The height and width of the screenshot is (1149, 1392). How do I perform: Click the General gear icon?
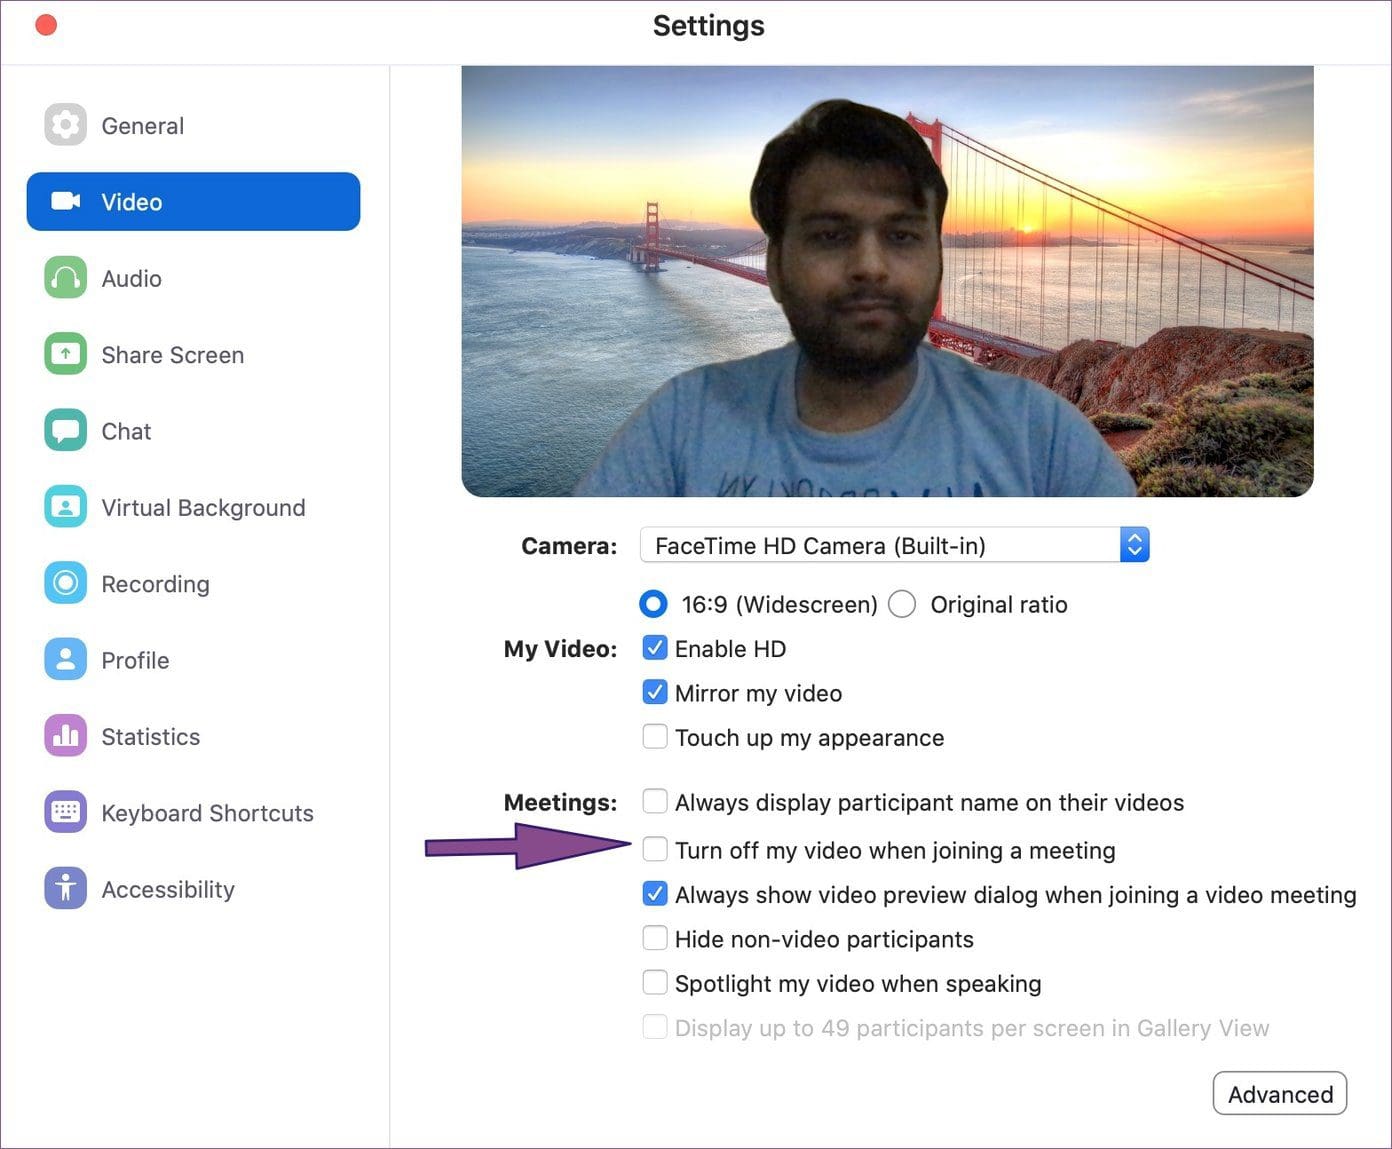click(x=65, y=125)
